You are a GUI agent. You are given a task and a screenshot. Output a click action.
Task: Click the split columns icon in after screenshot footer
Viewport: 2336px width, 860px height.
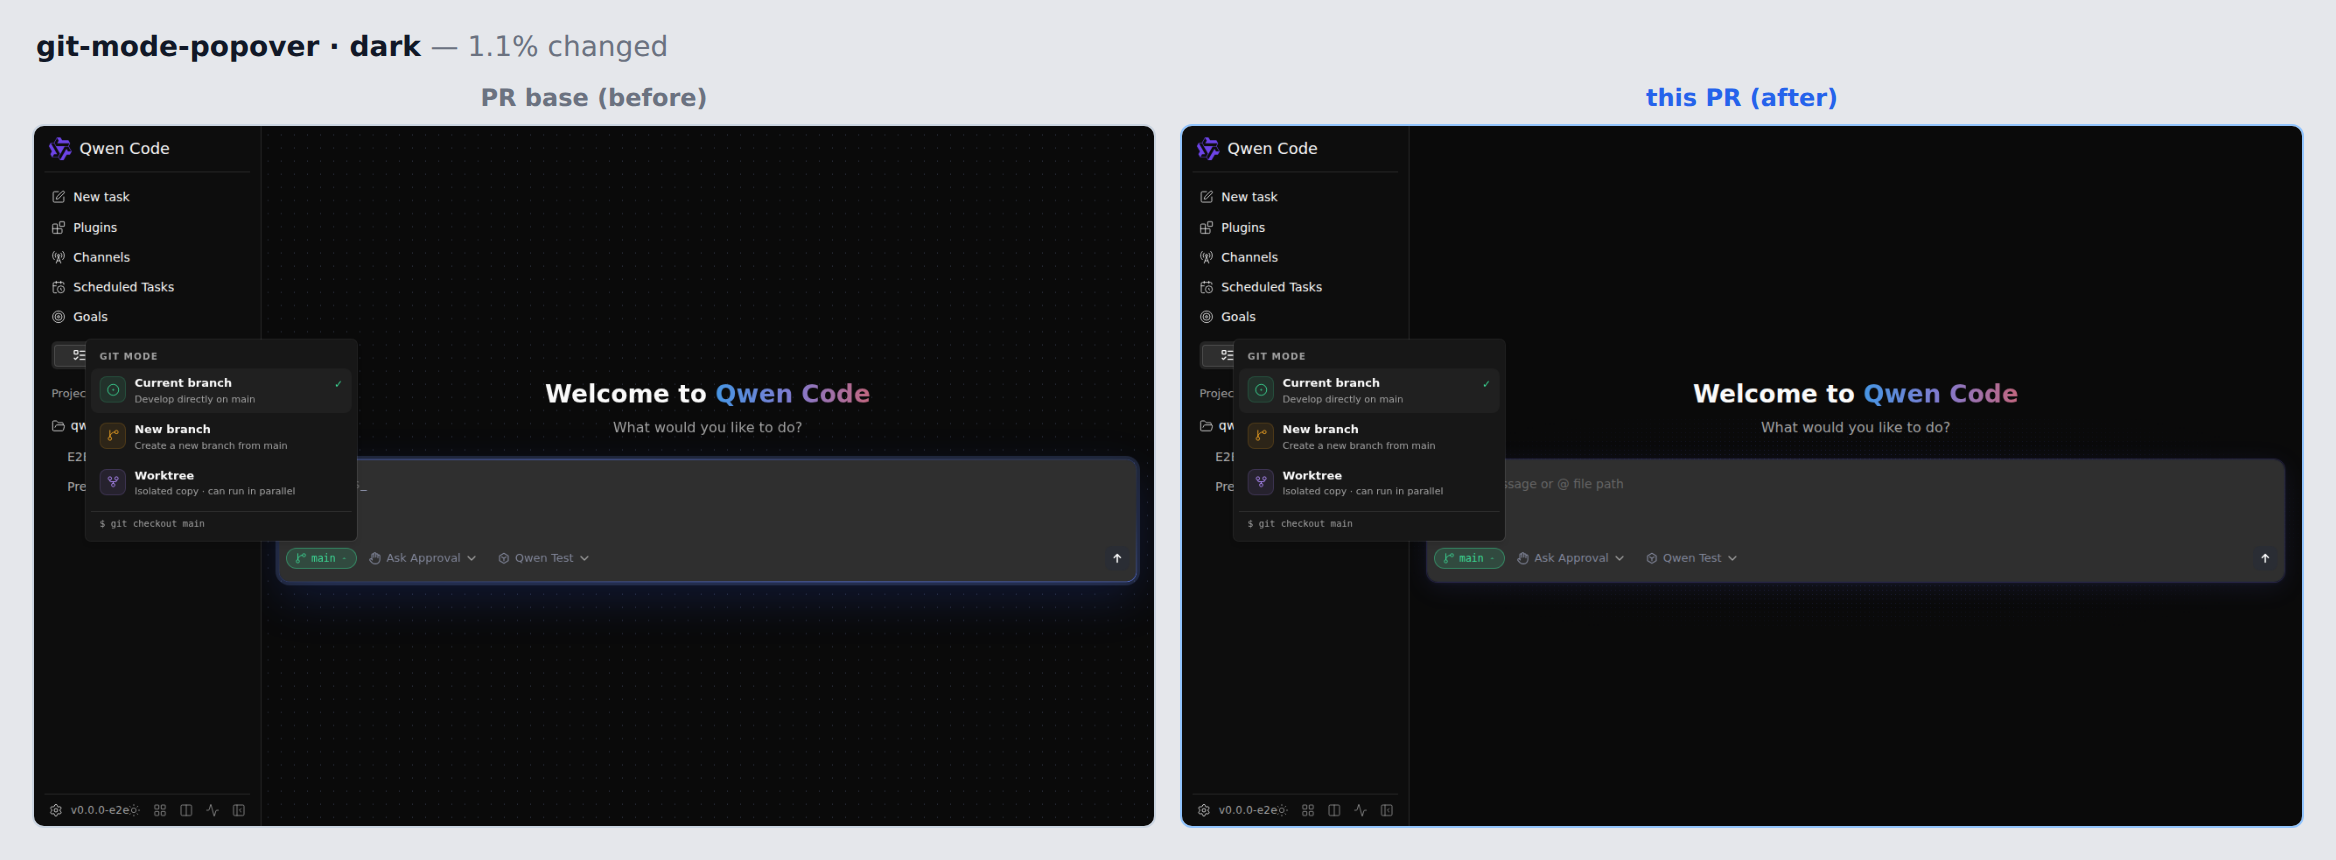click(x=1334, y=810)
